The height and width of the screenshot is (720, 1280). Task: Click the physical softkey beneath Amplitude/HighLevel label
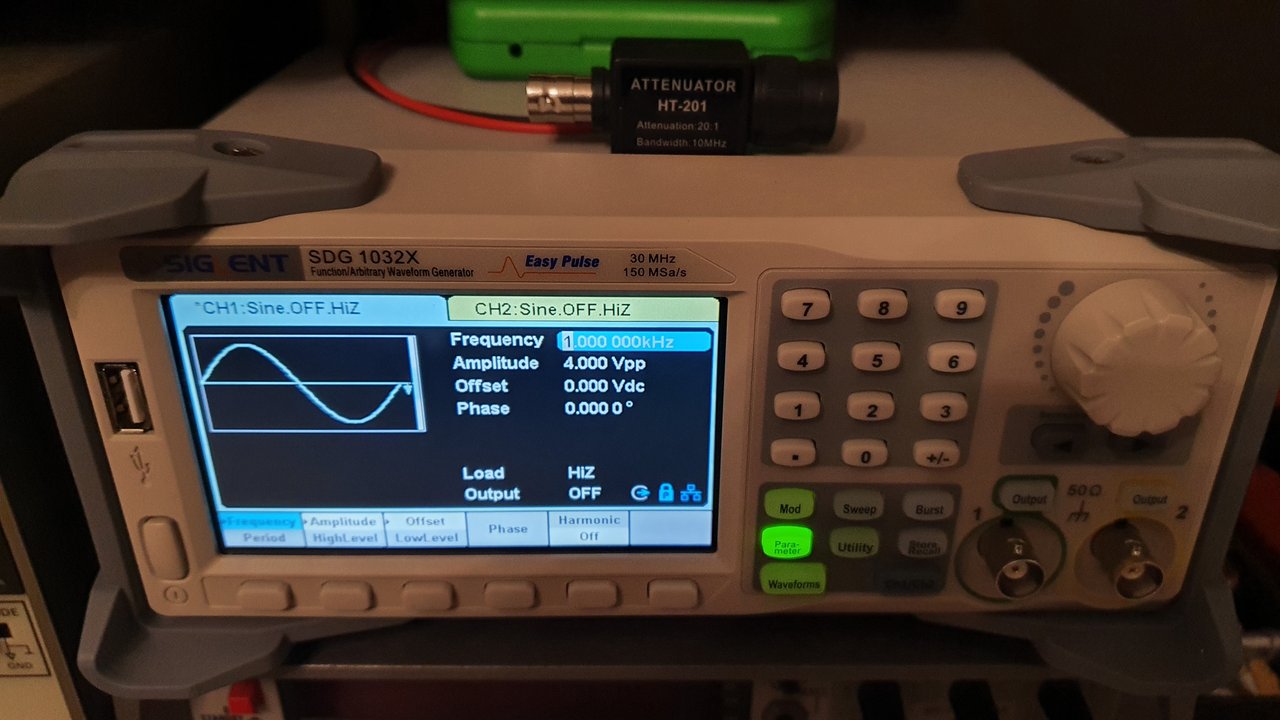coord(346,595)
